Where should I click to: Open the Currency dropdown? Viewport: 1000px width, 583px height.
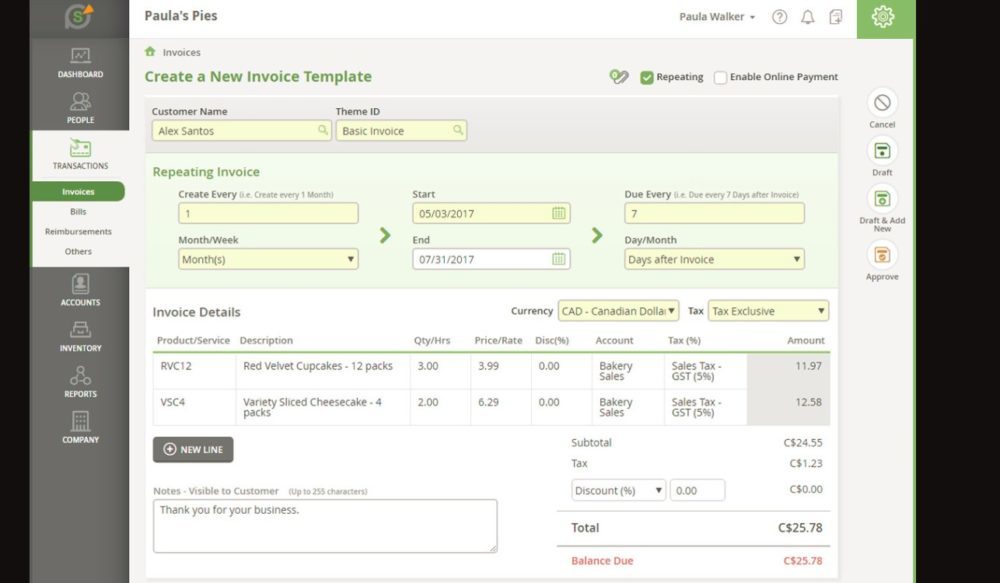point(618,311)
